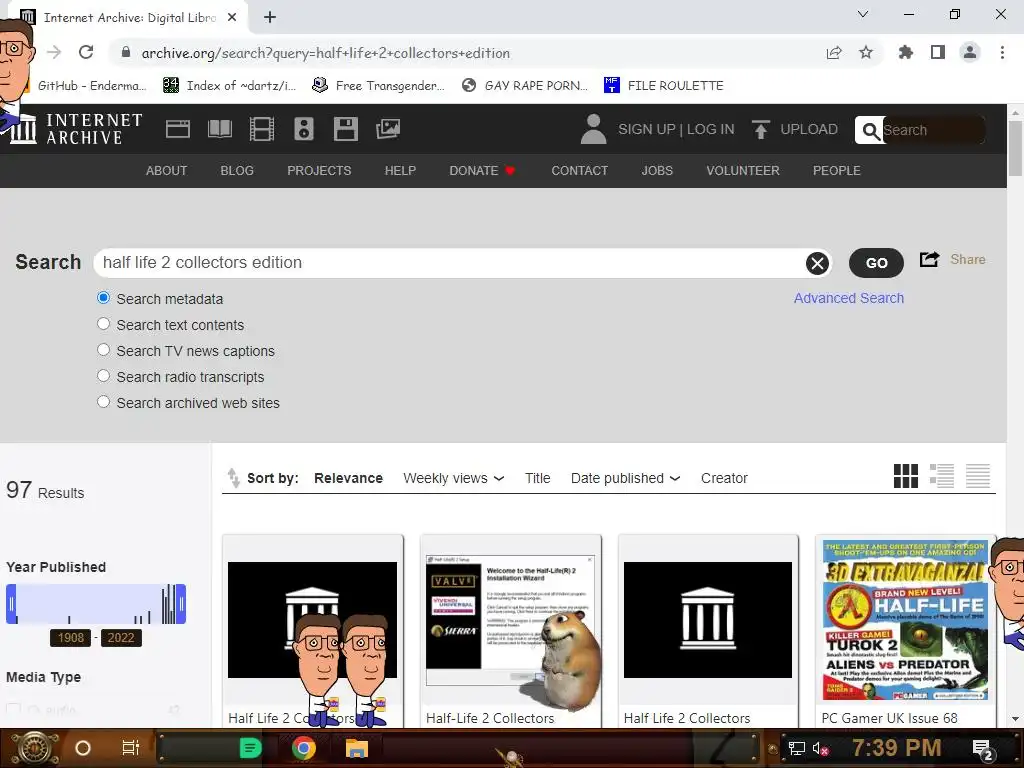This screenshot has height=768, width=1024.
Task: Open Chrome profile avatar icon
Action: click(x=970, y=52)
